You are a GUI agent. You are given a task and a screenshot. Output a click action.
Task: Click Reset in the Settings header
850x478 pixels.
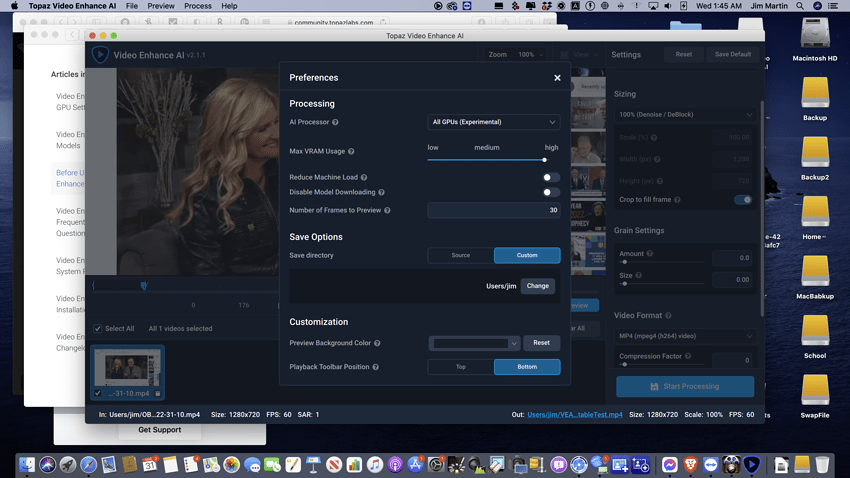684,54
